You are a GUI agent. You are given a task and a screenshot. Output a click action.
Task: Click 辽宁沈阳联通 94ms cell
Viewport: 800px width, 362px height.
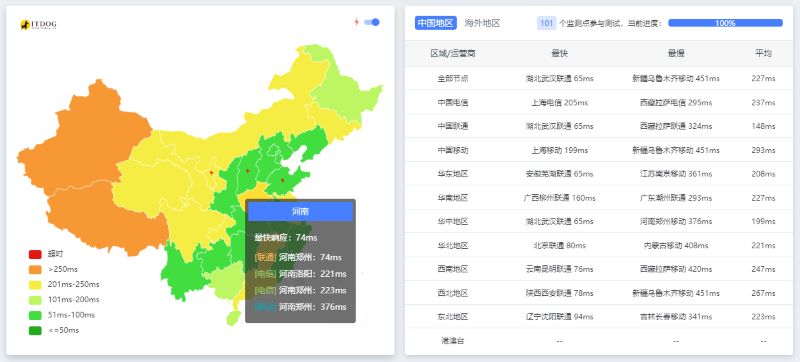[x=559, y=317]
